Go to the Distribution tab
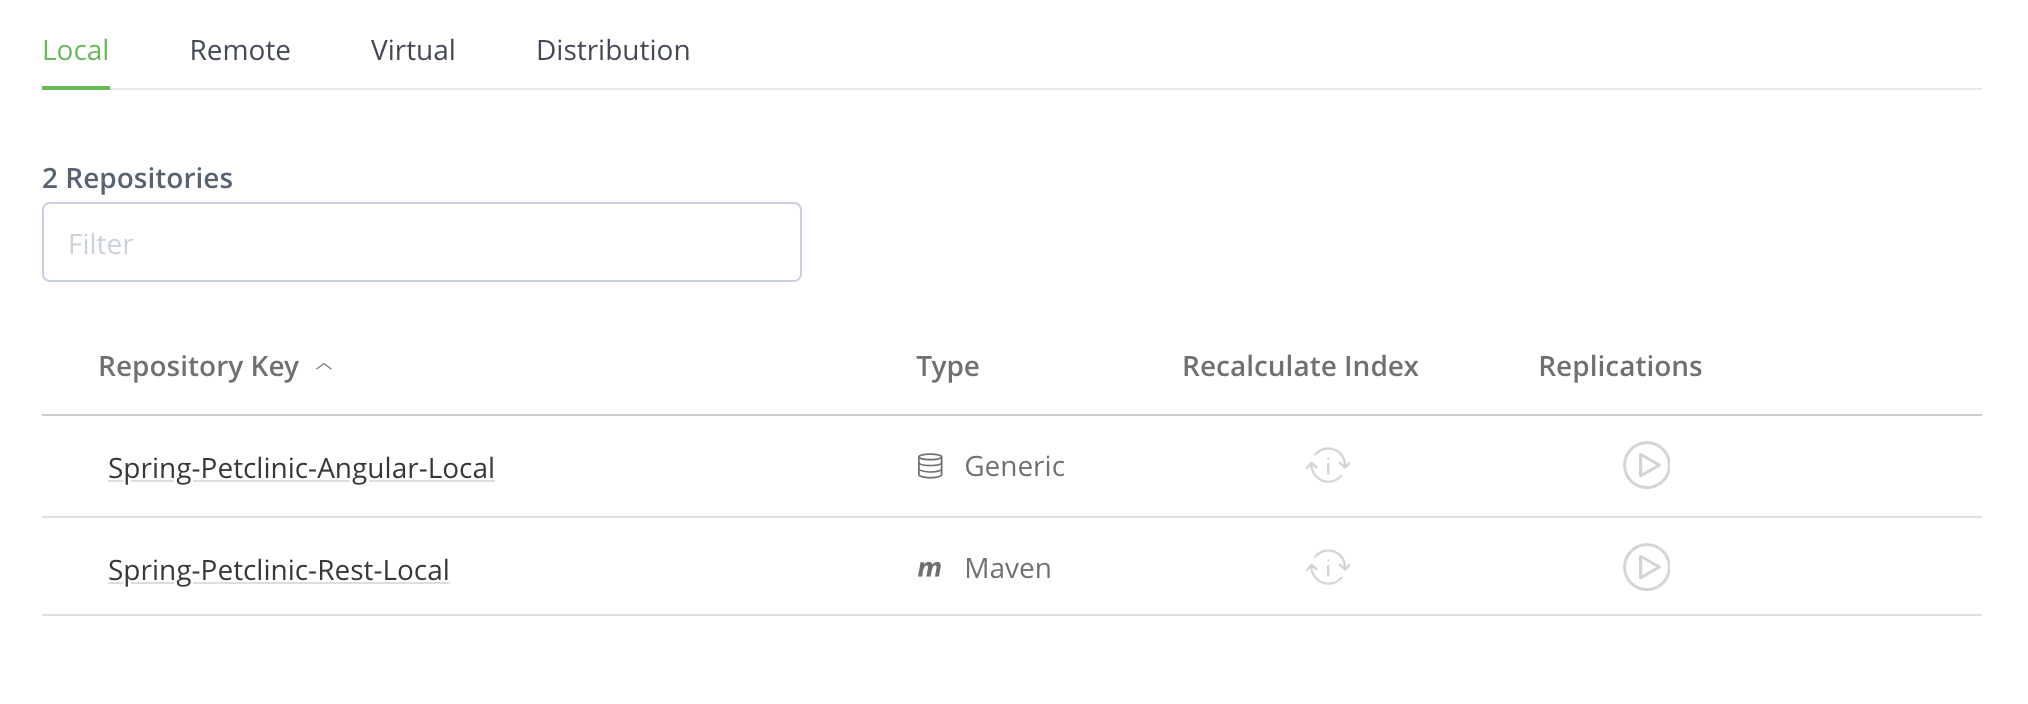The height and width of the screenshot is (704, 2028). [x=613, y=50]
